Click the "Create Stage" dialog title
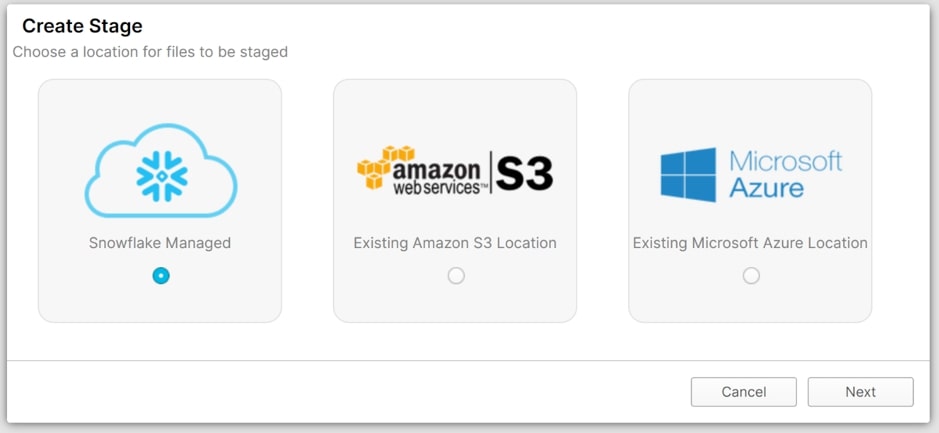Image resolution: width=939 pixels, height=433 pixels. 82,26
